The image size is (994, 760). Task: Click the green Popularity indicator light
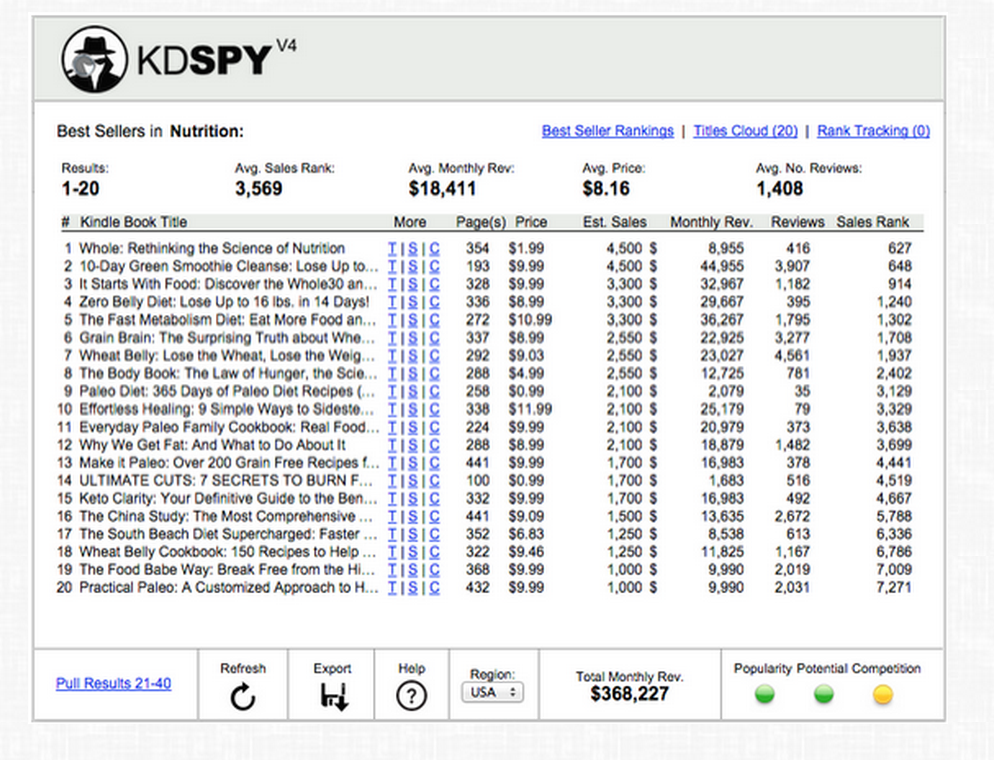coord(765,694)
